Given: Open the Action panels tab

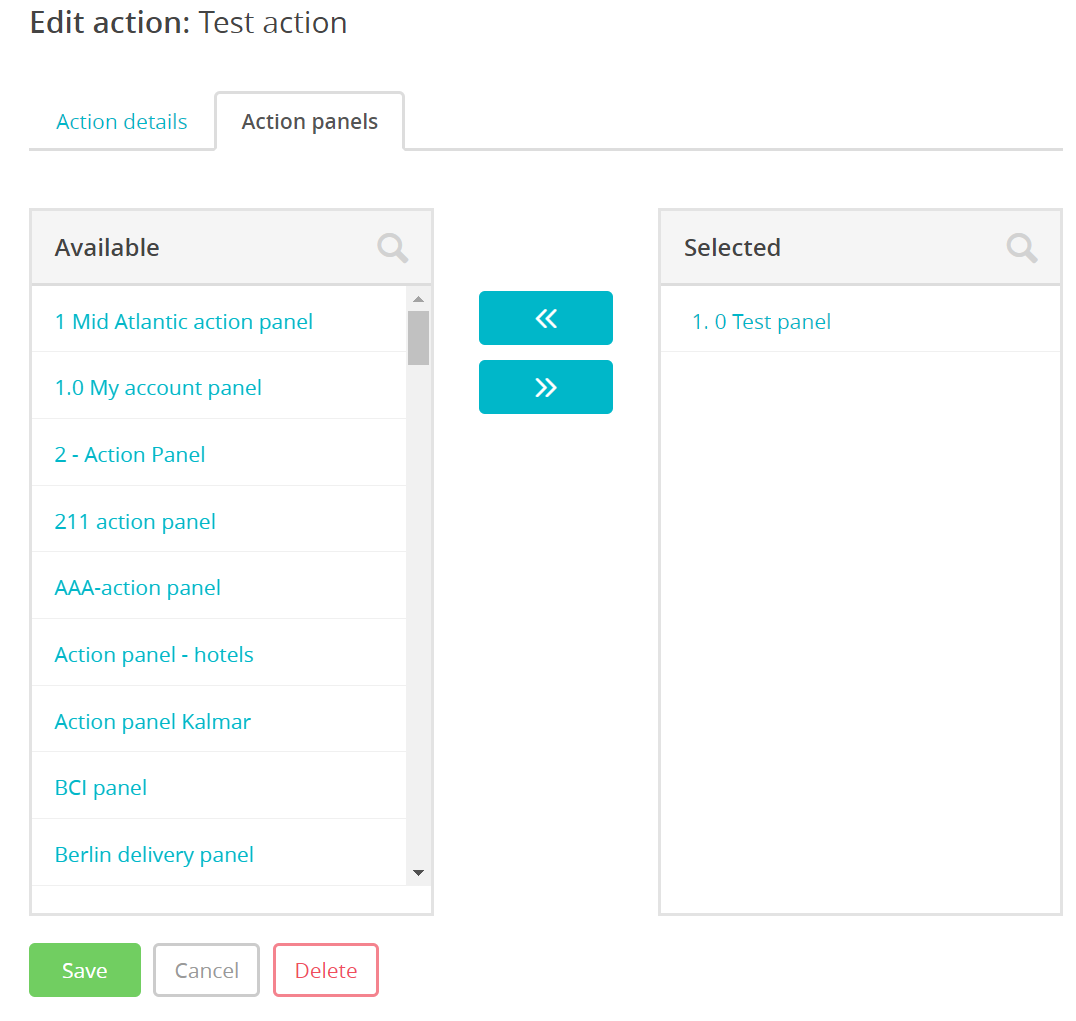Looking at the screenshot, I should 310,122.
